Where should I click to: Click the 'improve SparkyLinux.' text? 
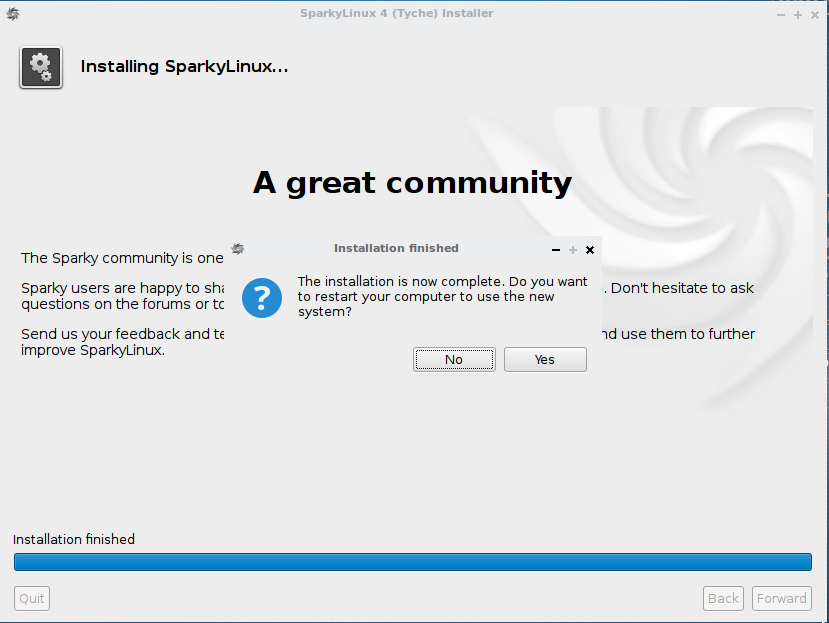click(x=93, y=350)
